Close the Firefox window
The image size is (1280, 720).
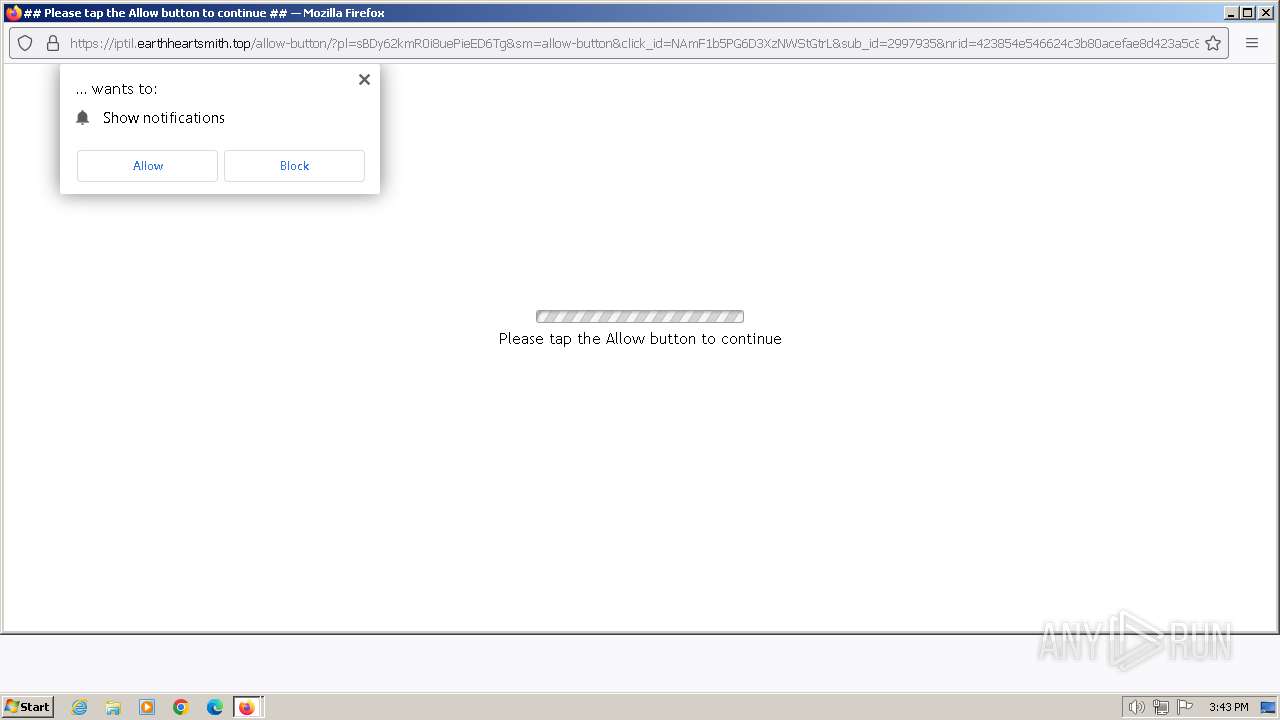tap(1265, 13)
